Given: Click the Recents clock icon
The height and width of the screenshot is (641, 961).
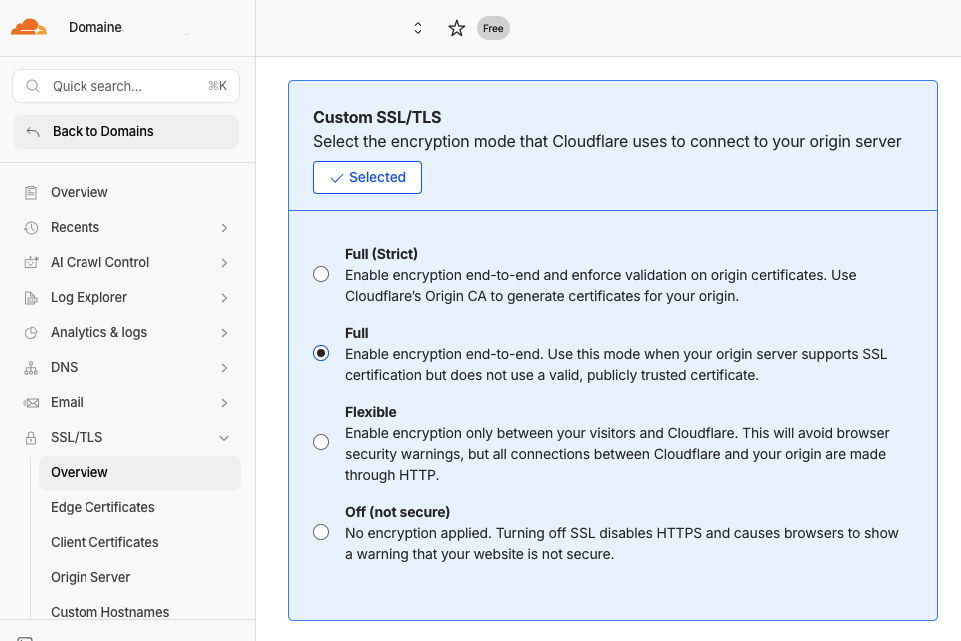Looking at the screenshot, I should (x=31, y=228).
